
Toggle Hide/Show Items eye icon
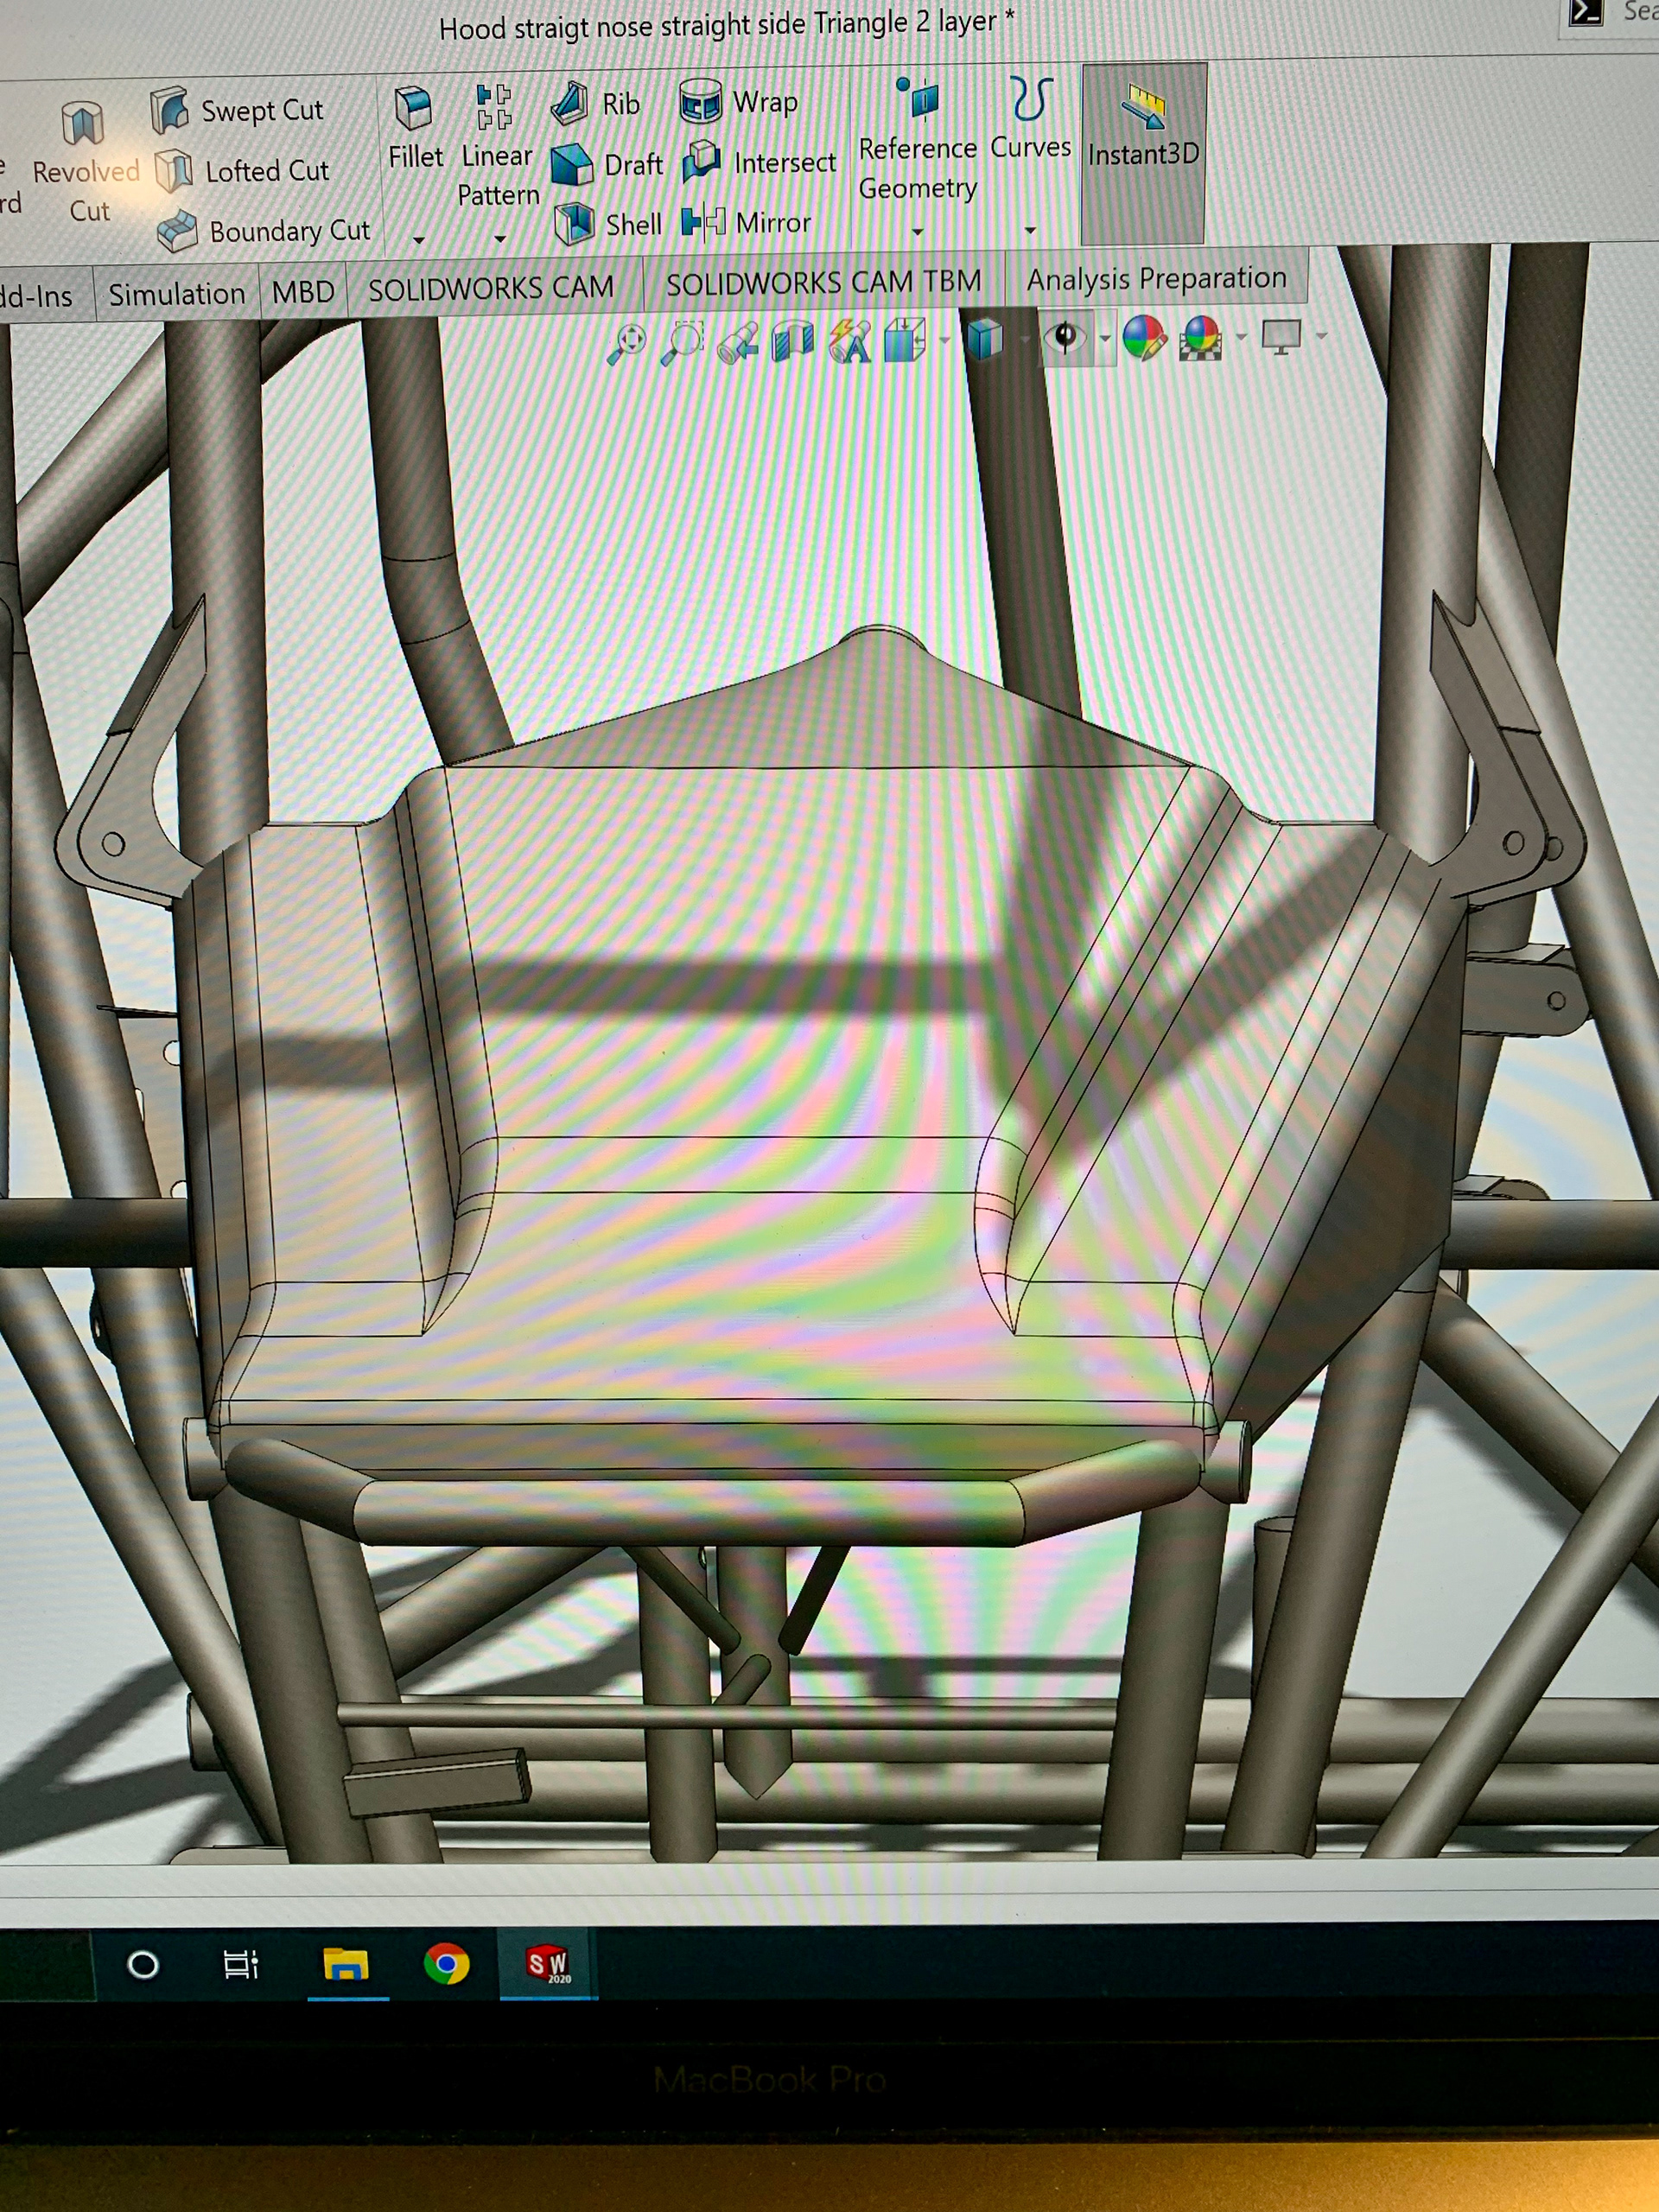[1065, 338]
